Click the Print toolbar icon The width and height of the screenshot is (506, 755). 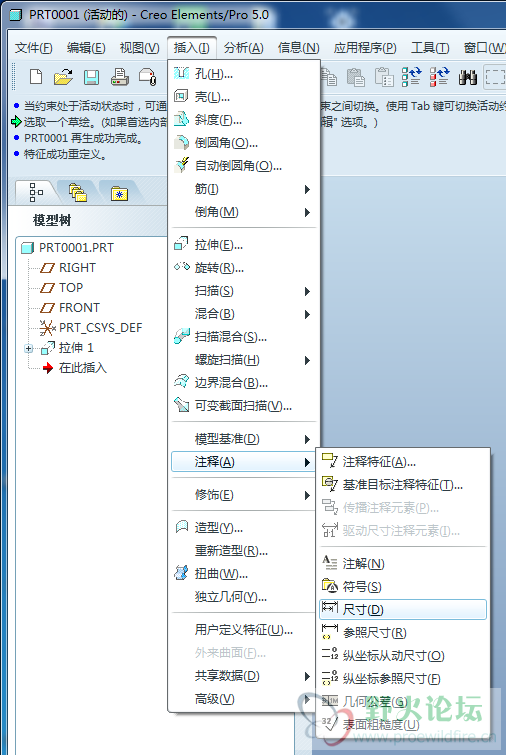point(119,77)
